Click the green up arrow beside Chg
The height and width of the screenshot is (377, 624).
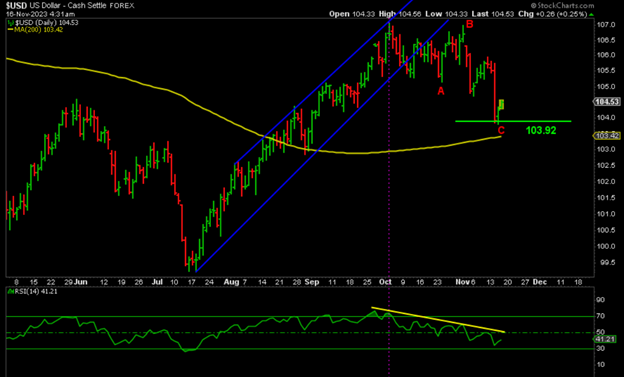(x=591, y=15)
